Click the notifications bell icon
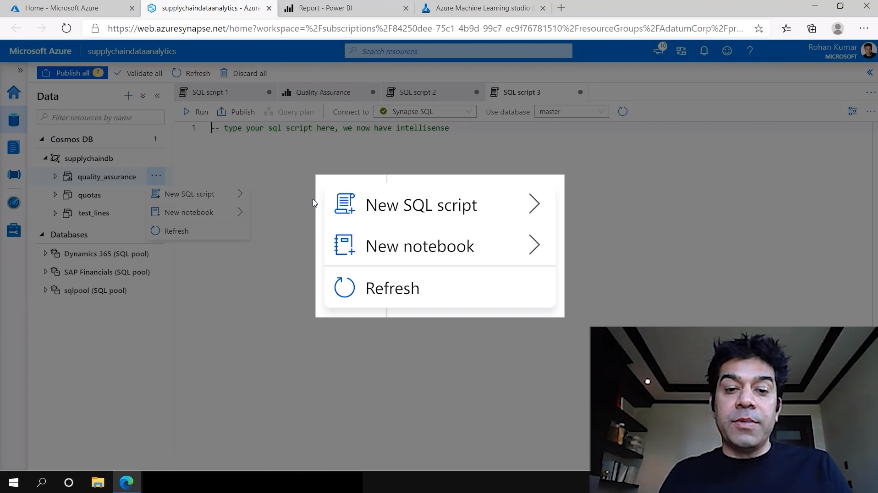The width and height of the screenshot is (878, 493). point(704,50)
